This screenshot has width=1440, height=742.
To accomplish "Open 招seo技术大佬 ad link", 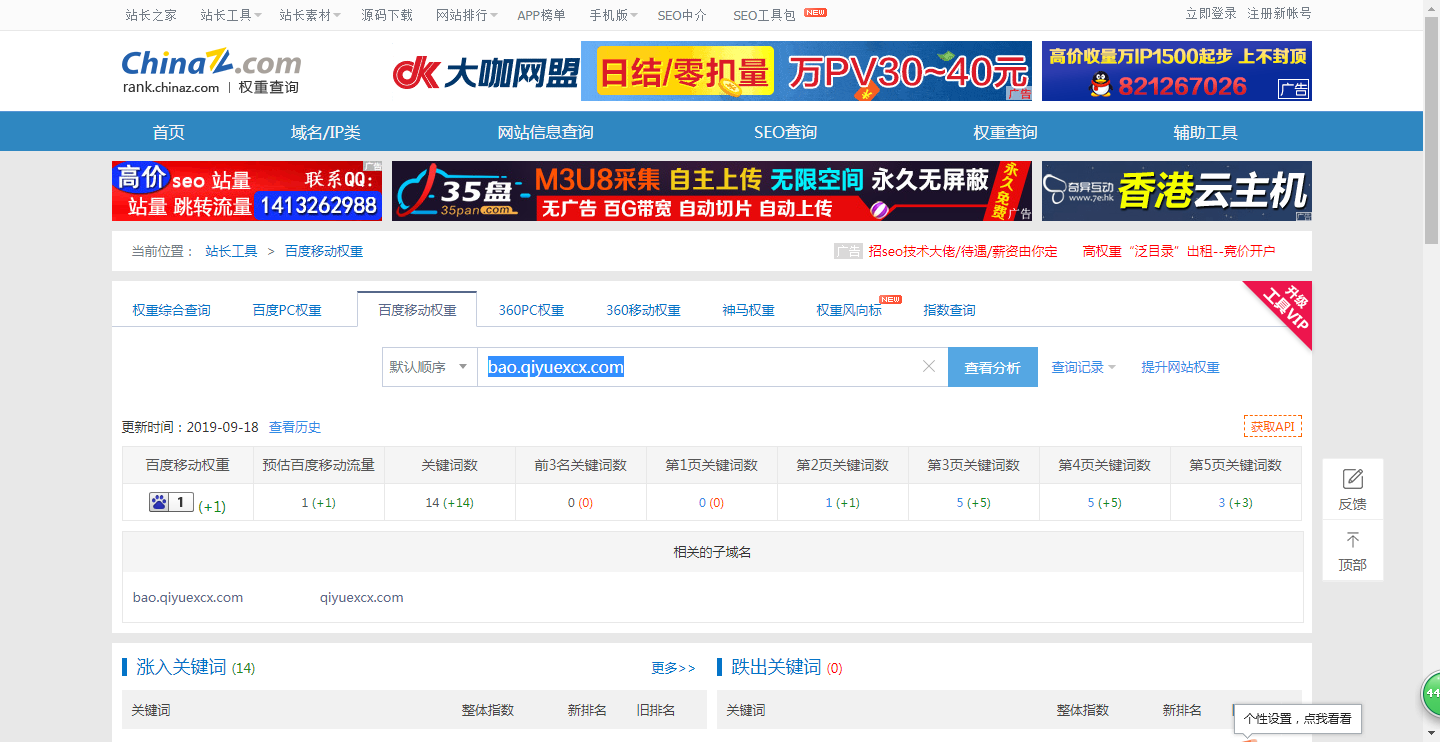I will click(962, 251).
